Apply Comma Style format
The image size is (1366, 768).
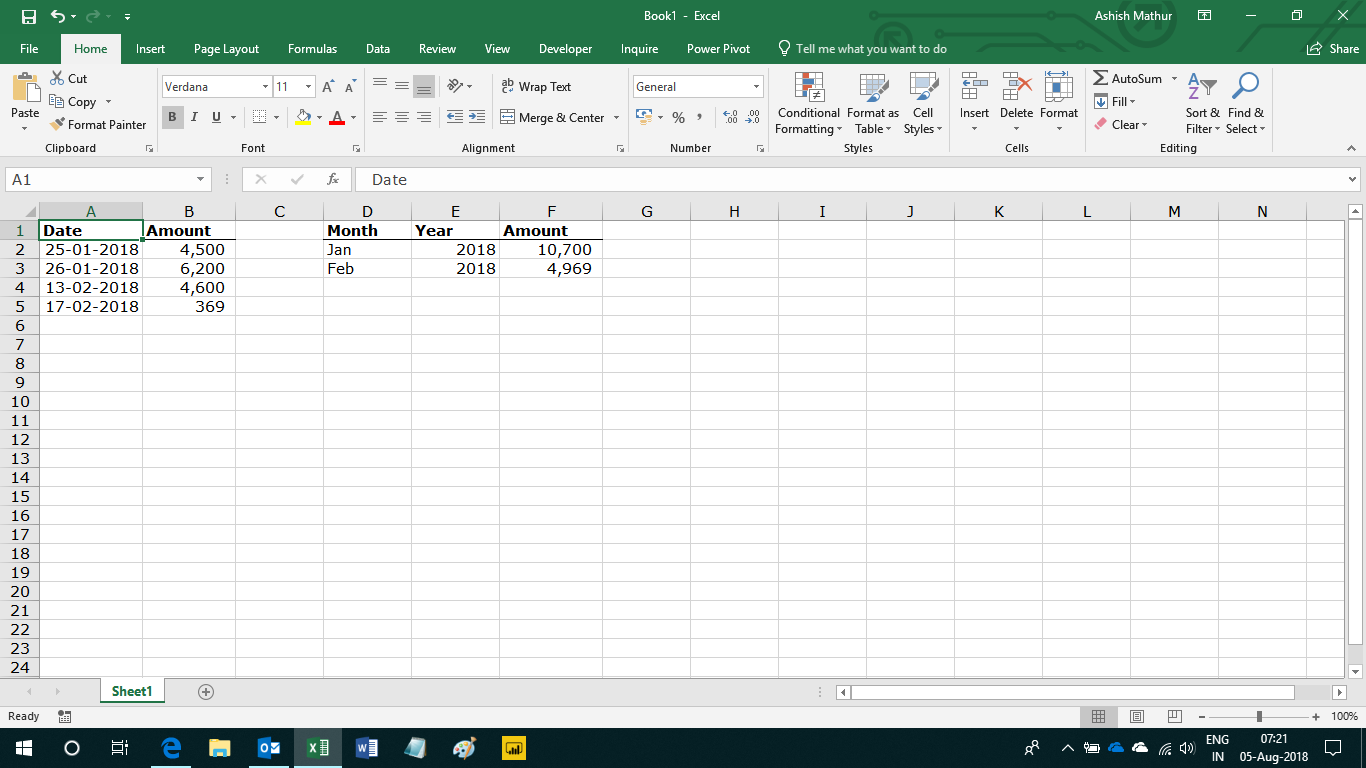click(699, 118)
